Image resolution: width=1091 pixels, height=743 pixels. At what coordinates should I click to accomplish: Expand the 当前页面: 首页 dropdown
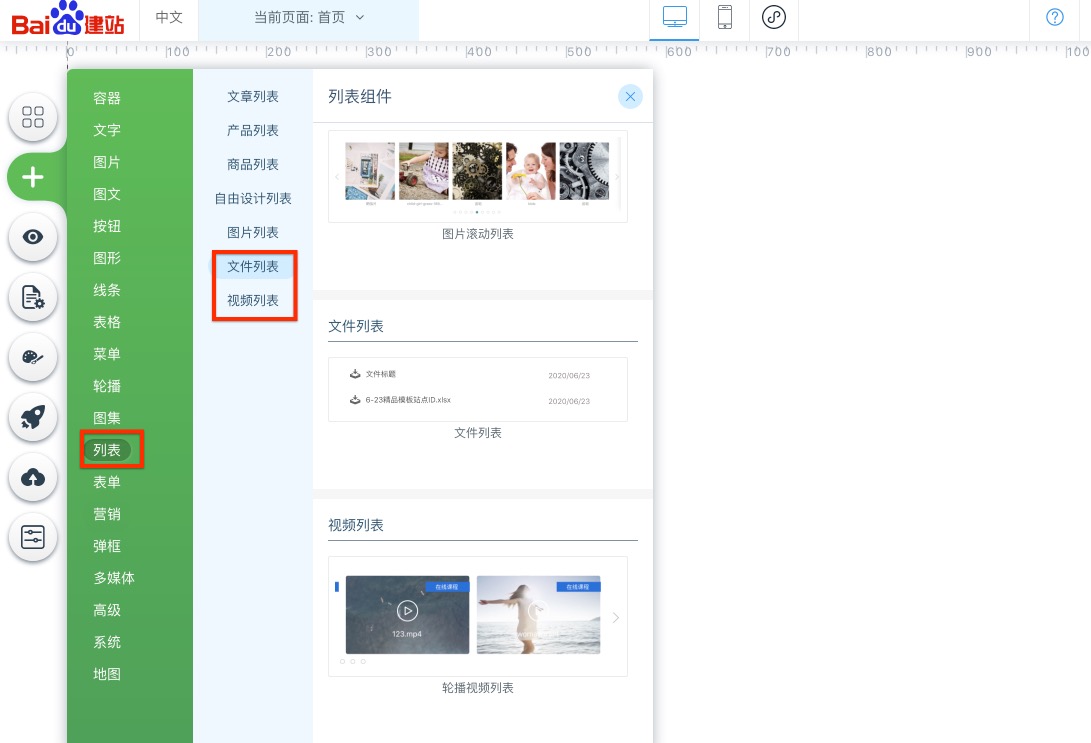click(x=309, y=17)
